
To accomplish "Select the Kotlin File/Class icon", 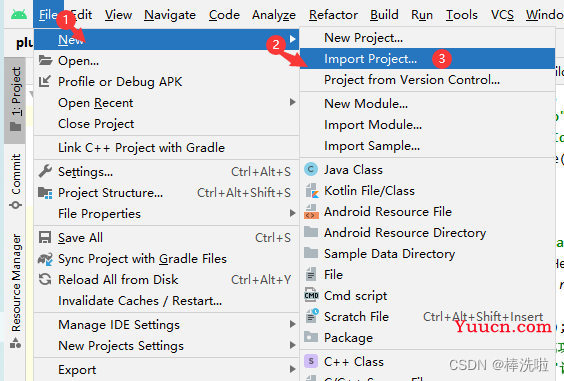I will tap(311, 191).
